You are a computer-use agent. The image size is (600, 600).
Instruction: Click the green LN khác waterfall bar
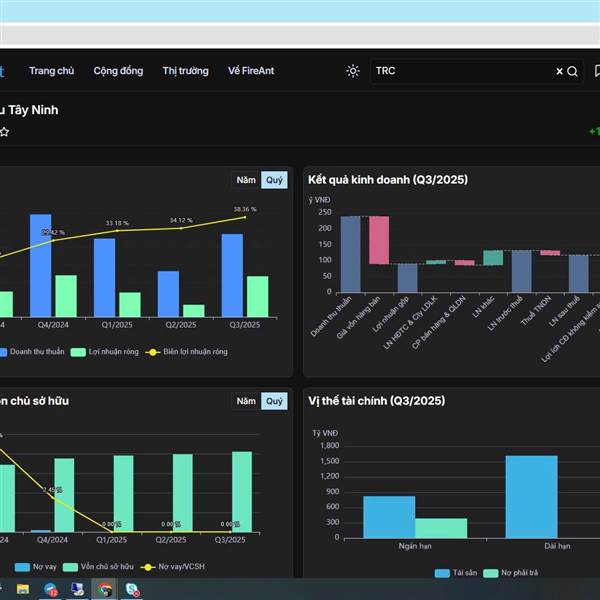tap(493, 258)
